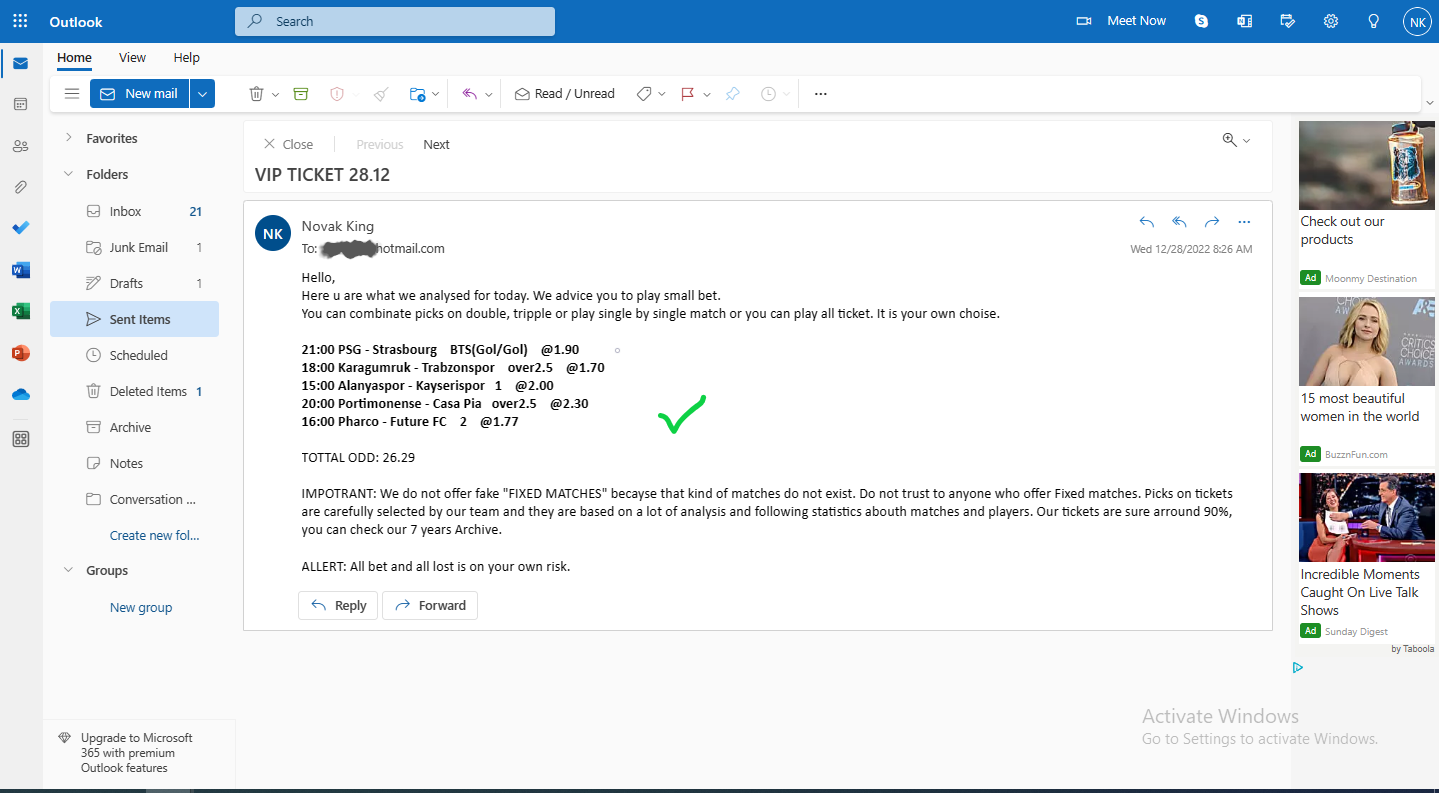Launch PowerPoint from the left rail
1439x793 pixels.
point(20,353)
